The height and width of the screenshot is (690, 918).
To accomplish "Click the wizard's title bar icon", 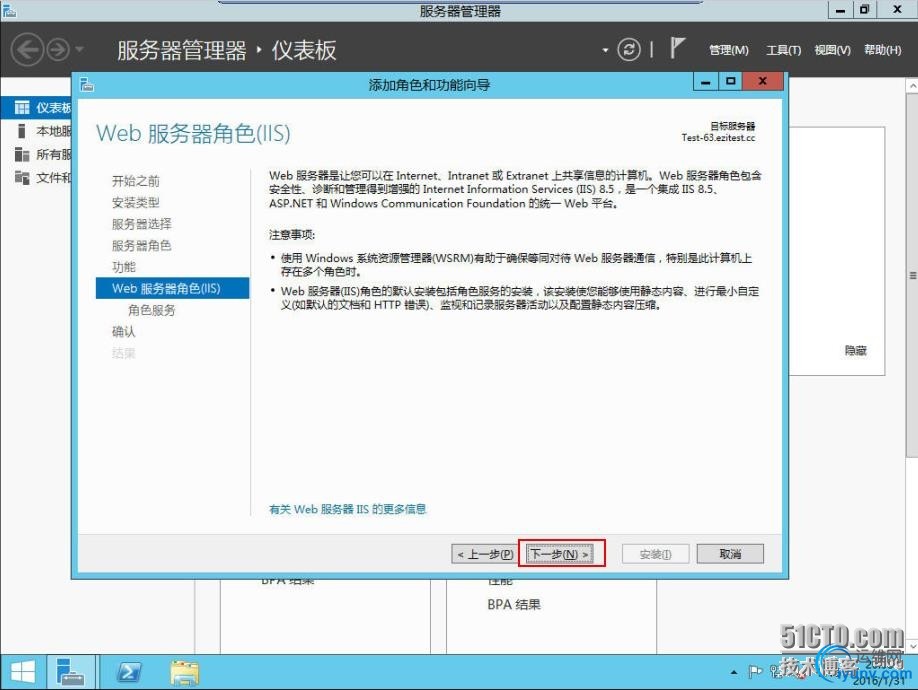I will (x=87, y=85).
